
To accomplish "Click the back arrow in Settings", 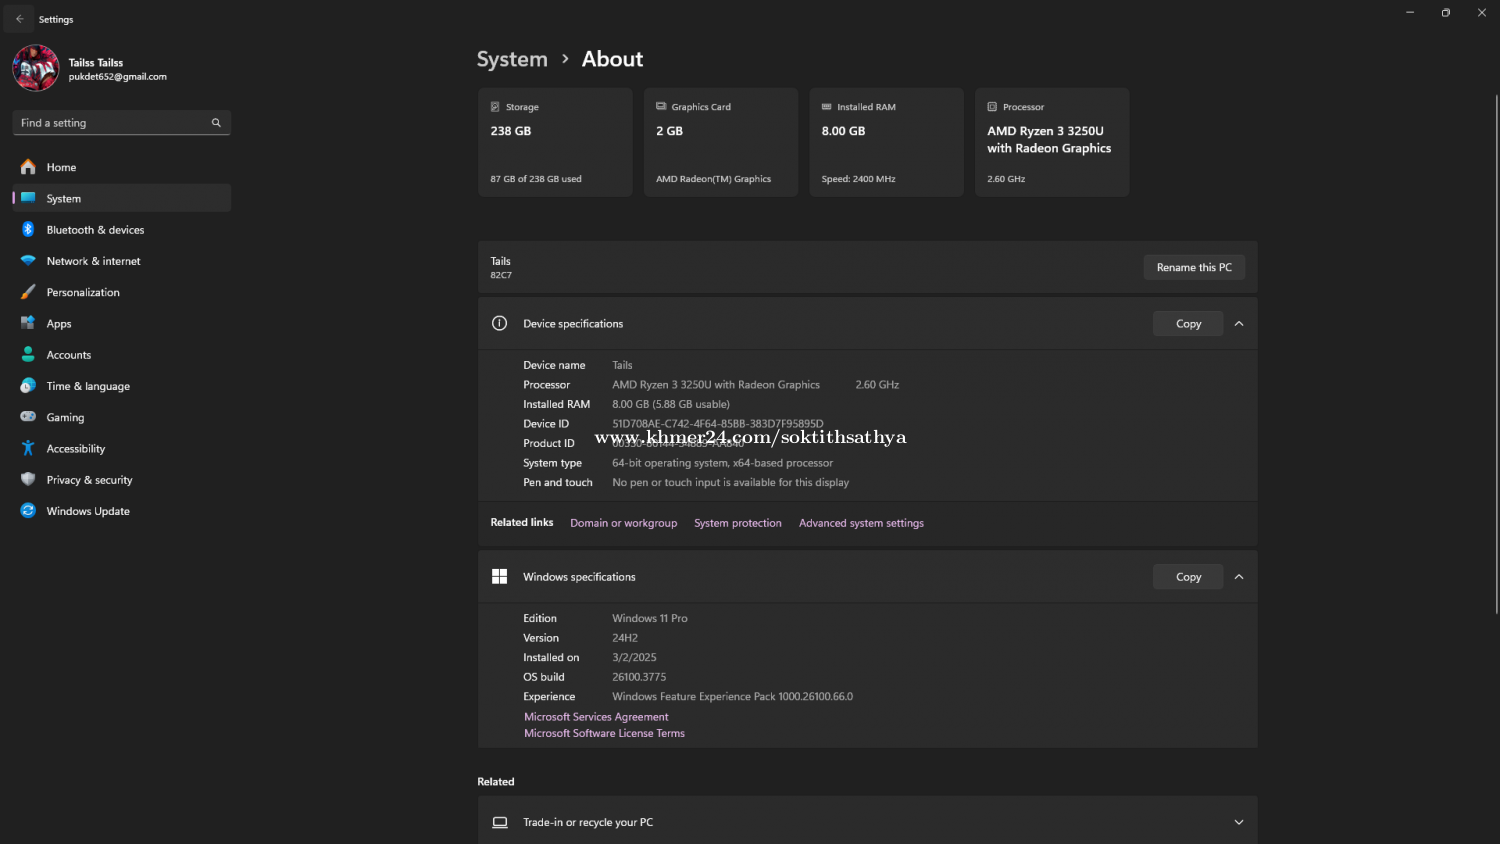I will coord(20,19).
